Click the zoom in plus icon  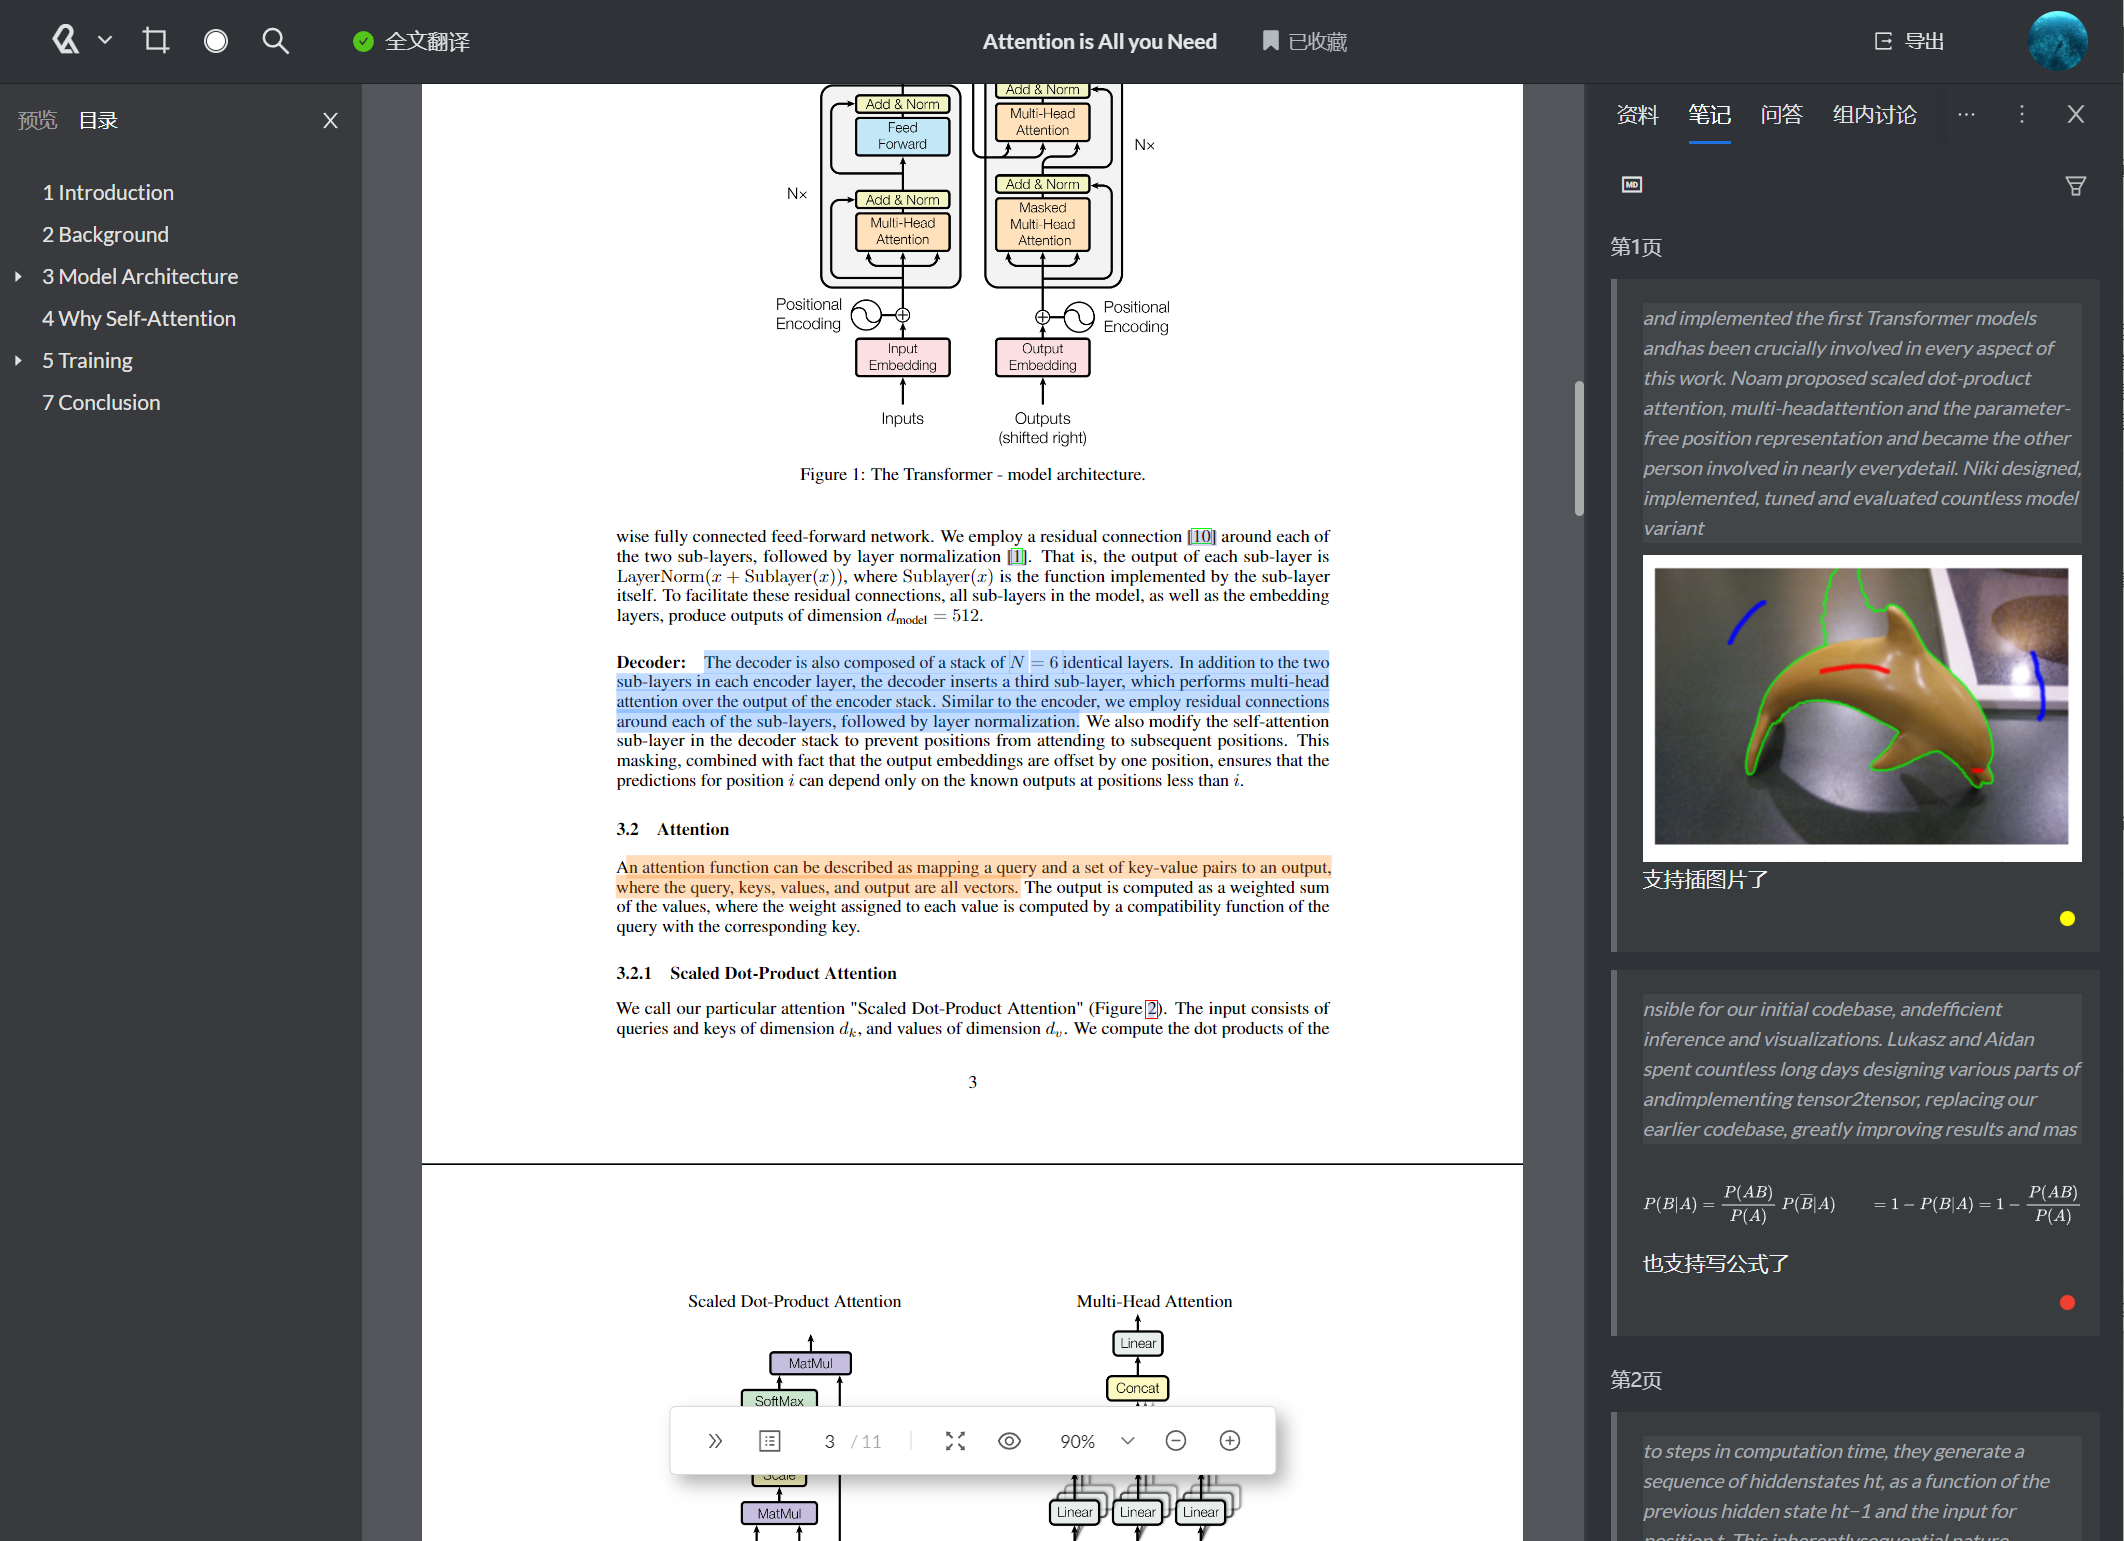(1230, 1441)
